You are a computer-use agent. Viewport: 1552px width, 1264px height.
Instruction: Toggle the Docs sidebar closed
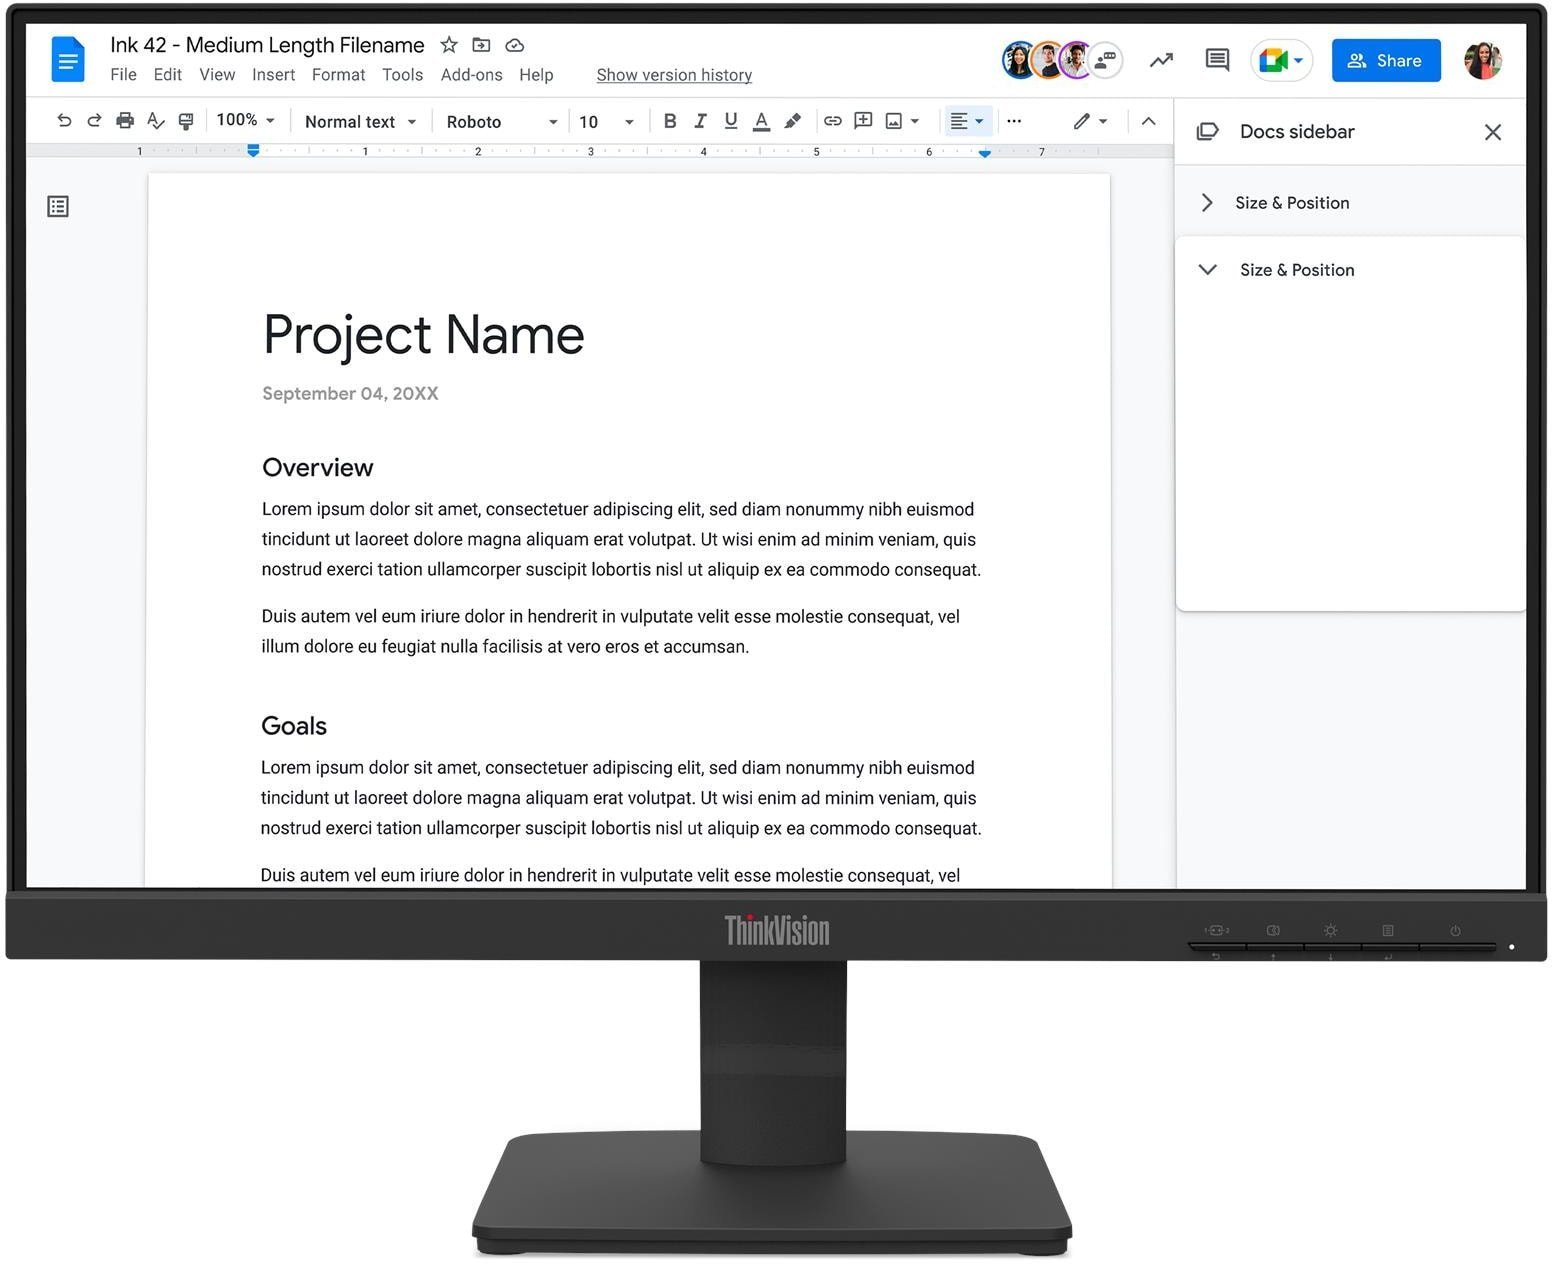tap(1493, 131)
